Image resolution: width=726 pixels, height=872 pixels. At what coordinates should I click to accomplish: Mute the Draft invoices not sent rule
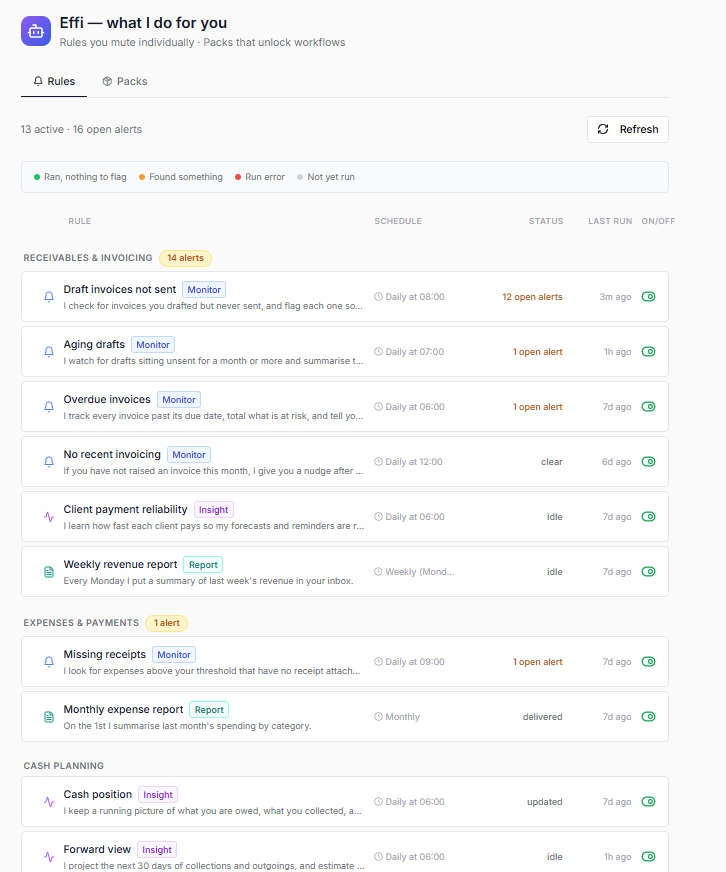649,296
